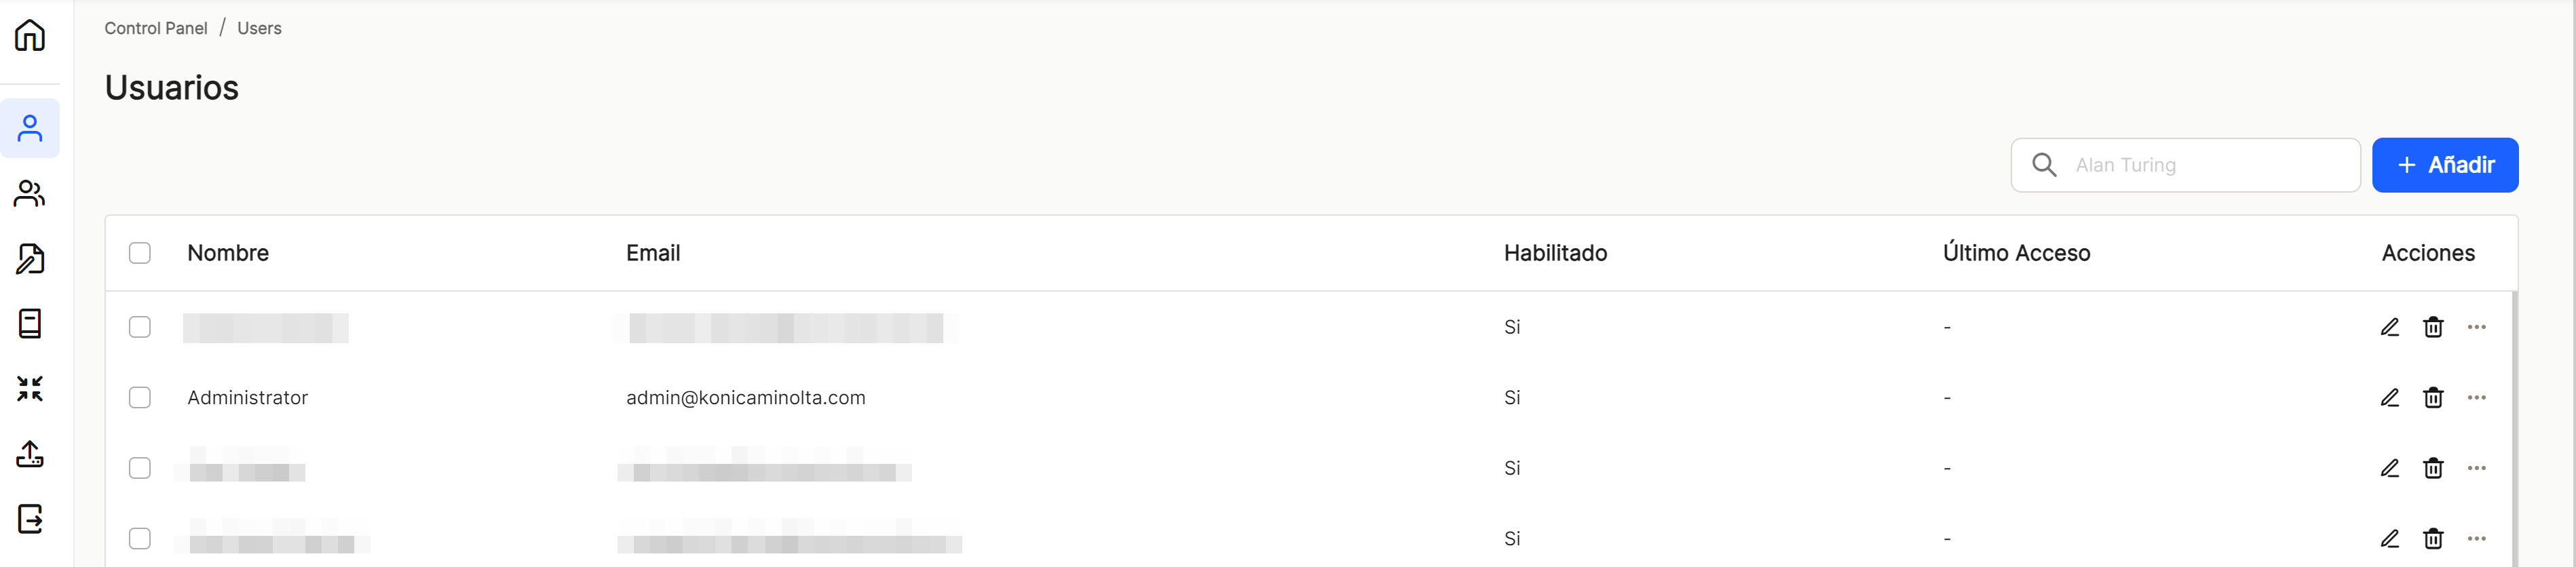2576x567 pixels.
Task: Open more options for Administrator row
Action: (x=2476, y=398)
